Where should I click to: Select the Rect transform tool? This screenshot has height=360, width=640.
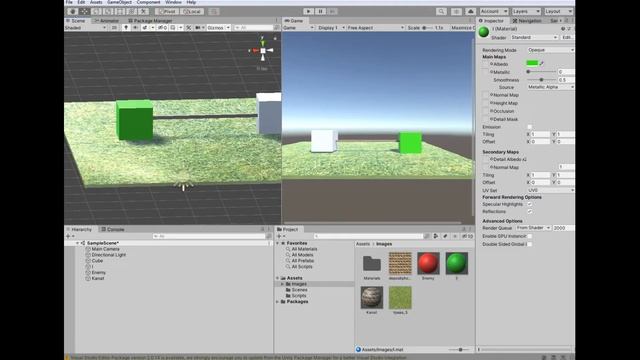[x=120, y=11]
